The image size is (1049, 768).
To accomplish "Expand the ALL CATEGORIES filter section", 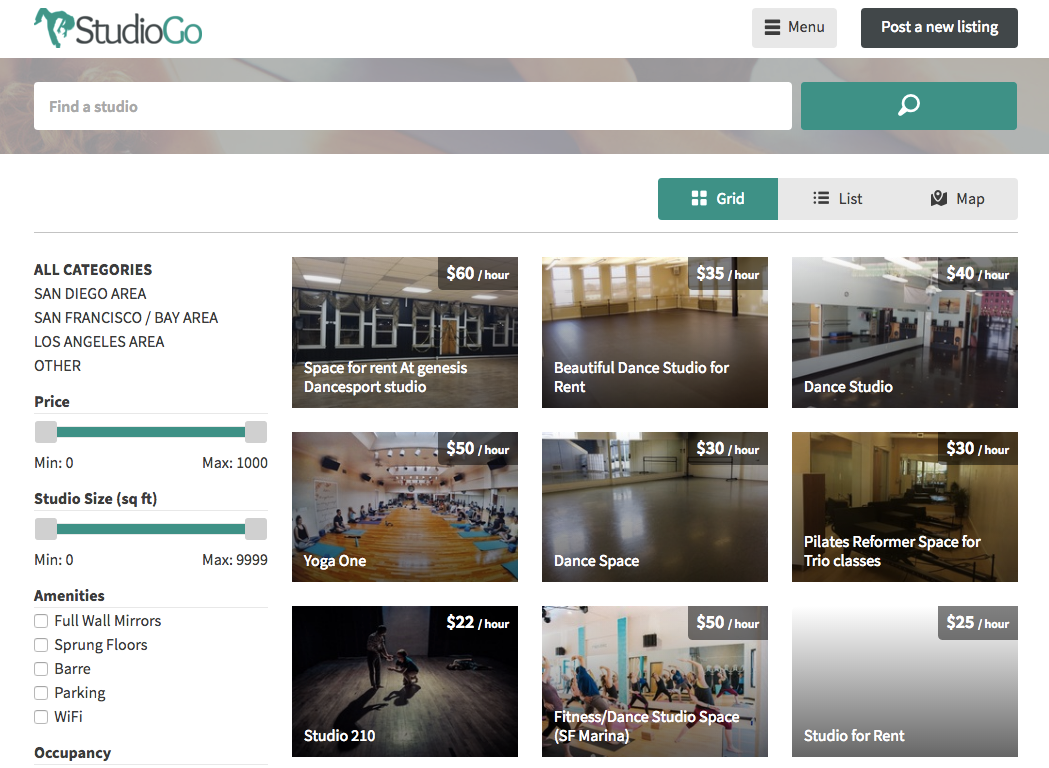I will point(92,269).
